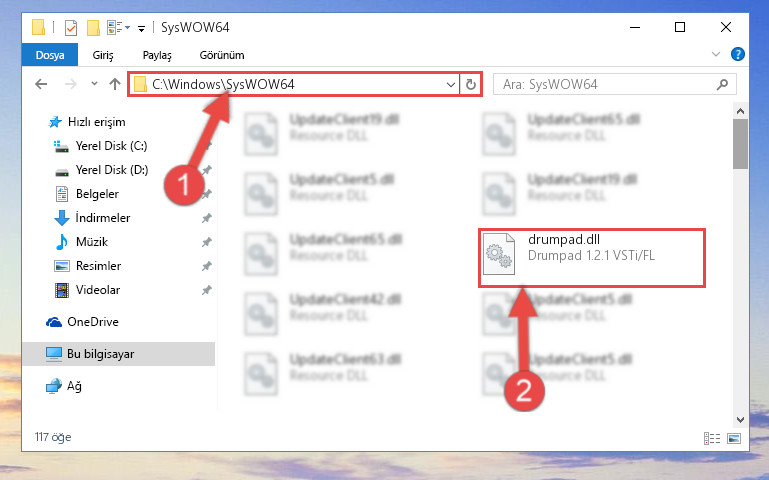
Task: Unpin Müzik pin icon
Action: 207,242
